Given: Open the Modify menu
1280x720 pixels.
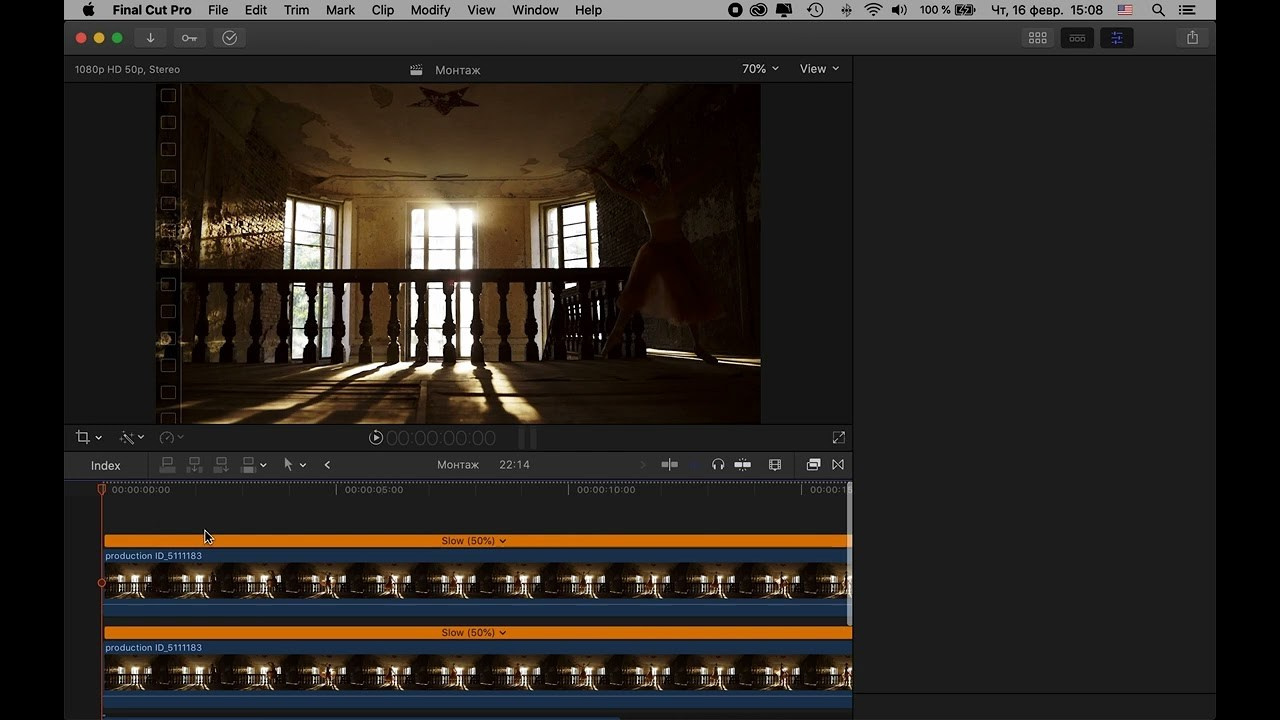Looking at the screenshot, I should (430, 10).
